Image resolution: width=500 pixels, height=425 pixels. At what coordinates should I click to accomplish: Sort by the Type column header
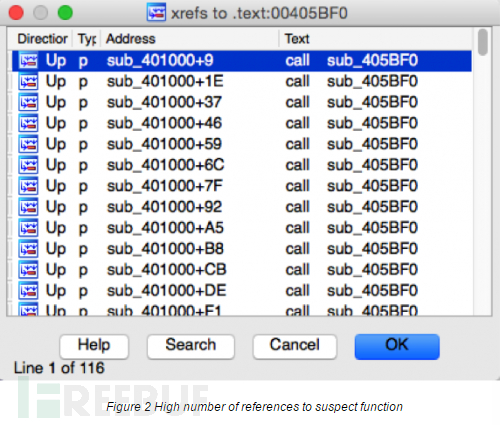(x=87, y=39)
